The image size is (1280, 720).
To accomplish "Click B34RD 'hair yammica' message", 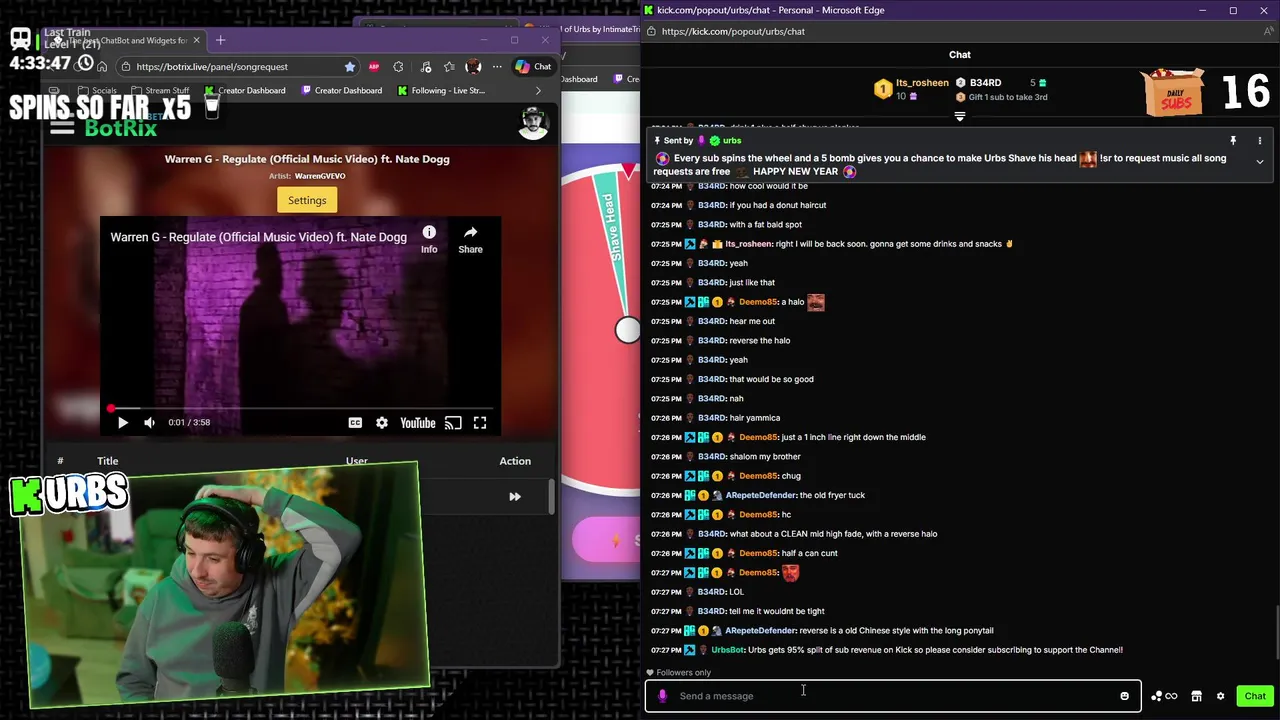I will click(755, 418).
